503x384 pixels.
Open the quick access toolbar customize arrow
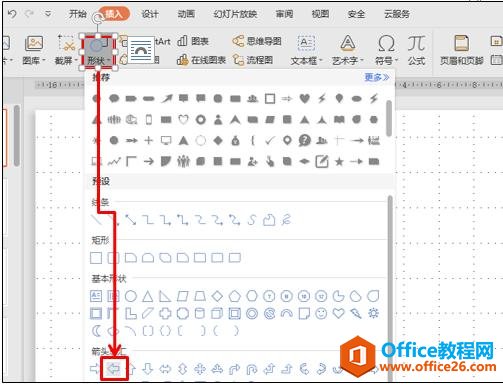(48, 14)
